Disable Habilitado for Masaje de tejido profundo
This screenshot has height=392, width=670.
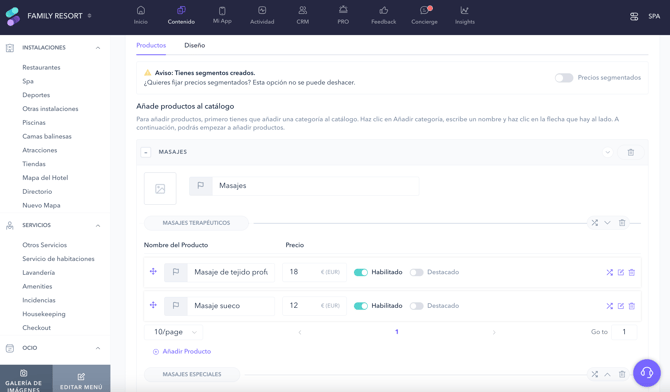[x=361, y=272]
